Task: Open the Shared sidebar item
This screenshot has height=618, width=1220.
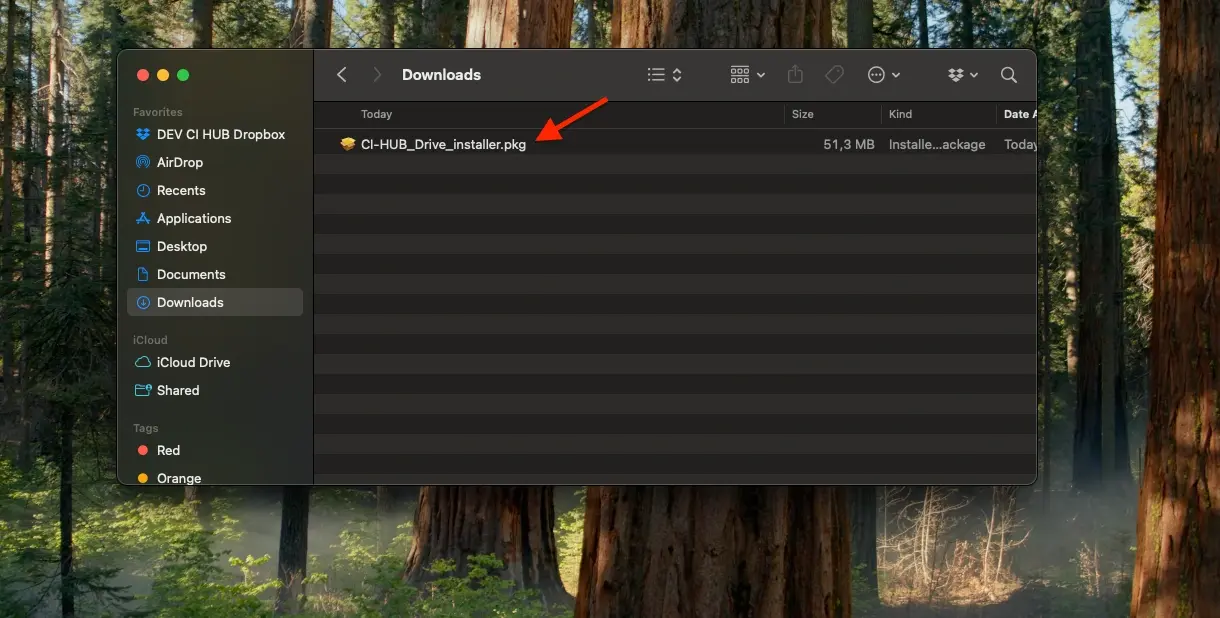Action: click(x=215, y=390)
